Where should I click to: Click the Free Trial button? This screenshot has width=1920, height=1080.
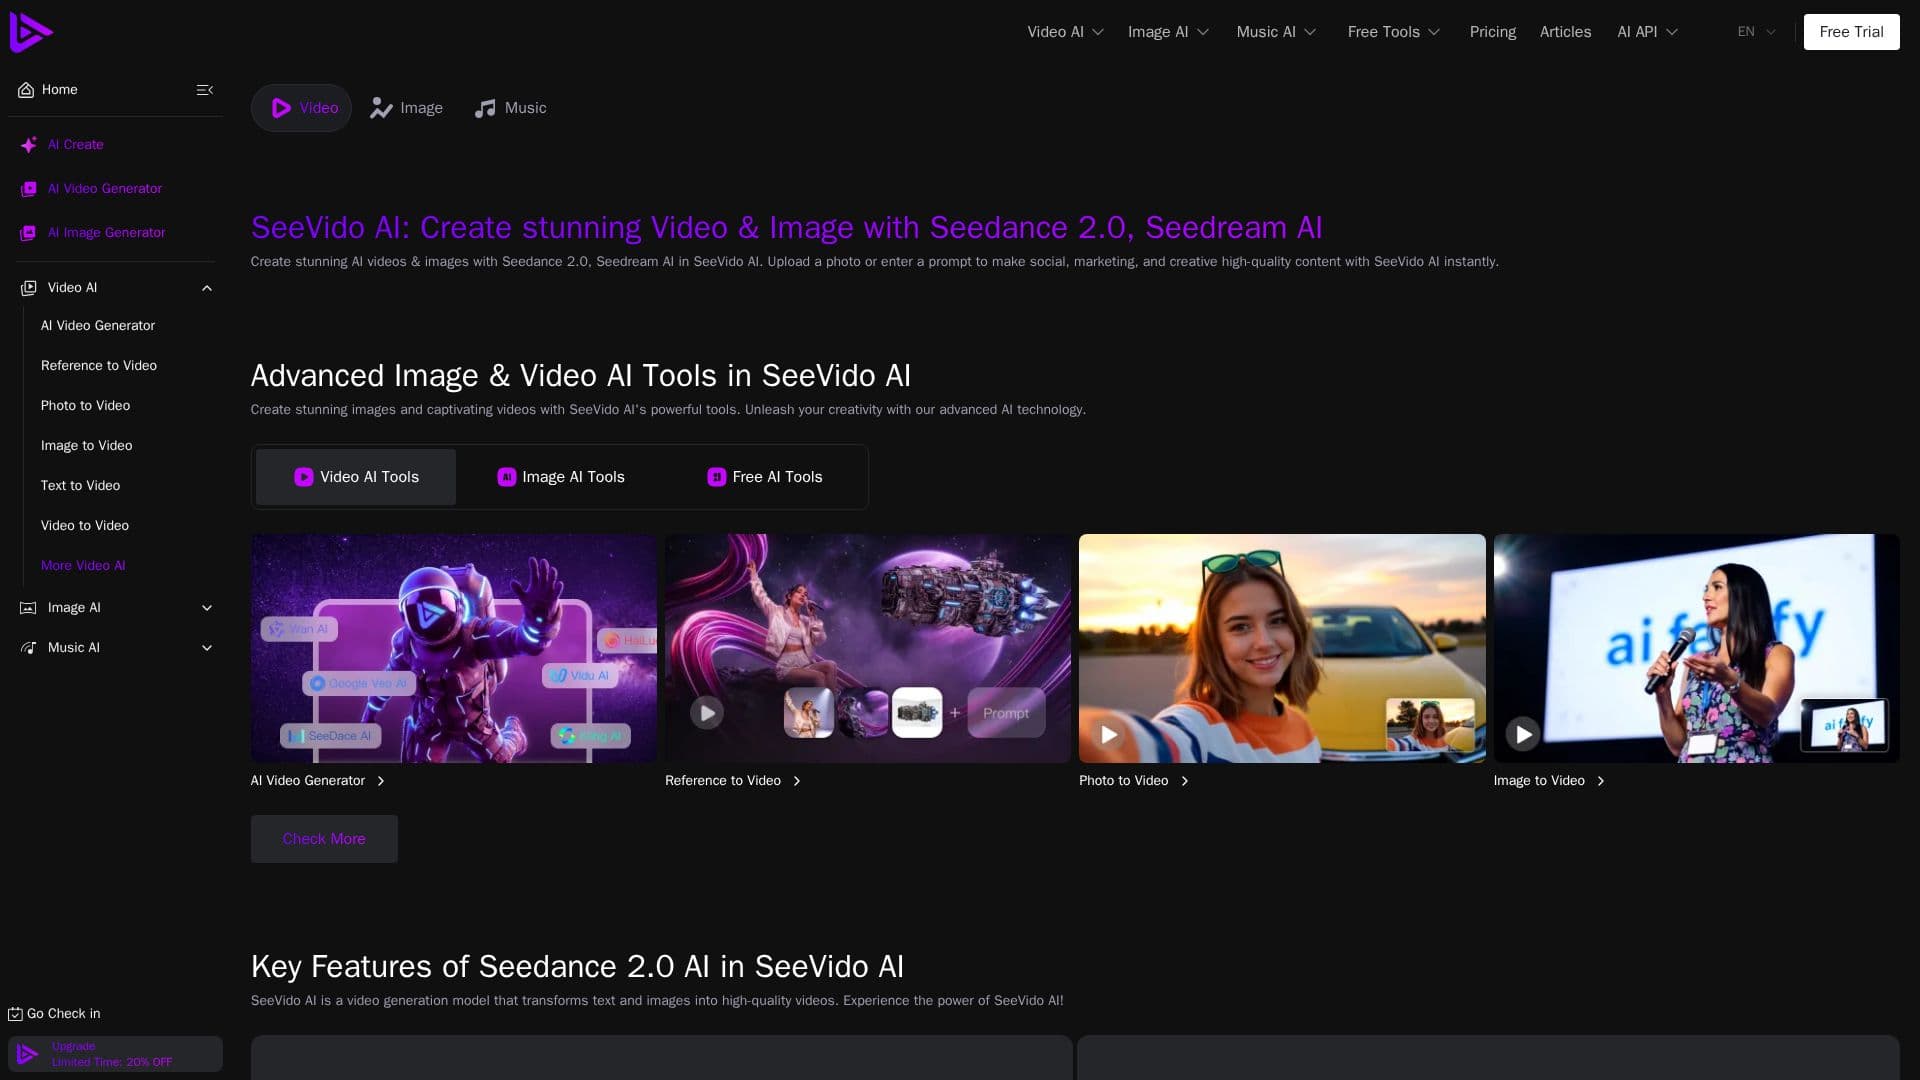[1851, 32]
